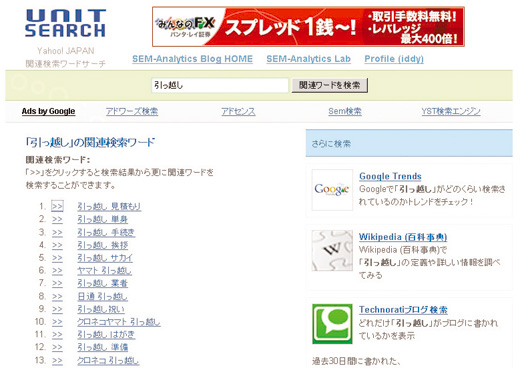Open Profile (iddy) link
The image size is (520, 368).
click(x=394, y=59)
